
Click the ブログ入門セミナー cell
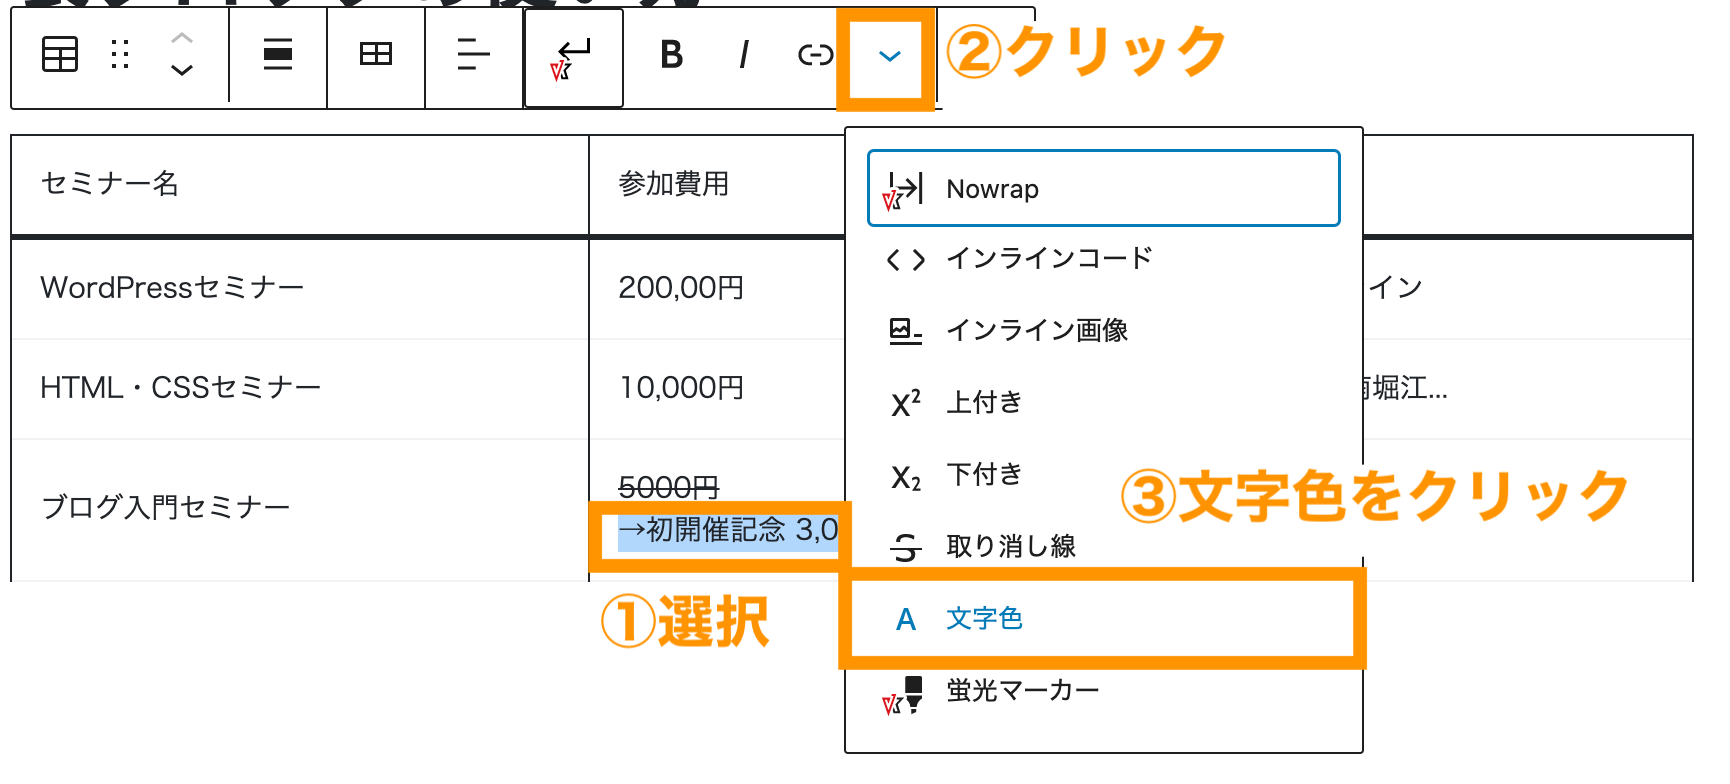click(300, 509)
